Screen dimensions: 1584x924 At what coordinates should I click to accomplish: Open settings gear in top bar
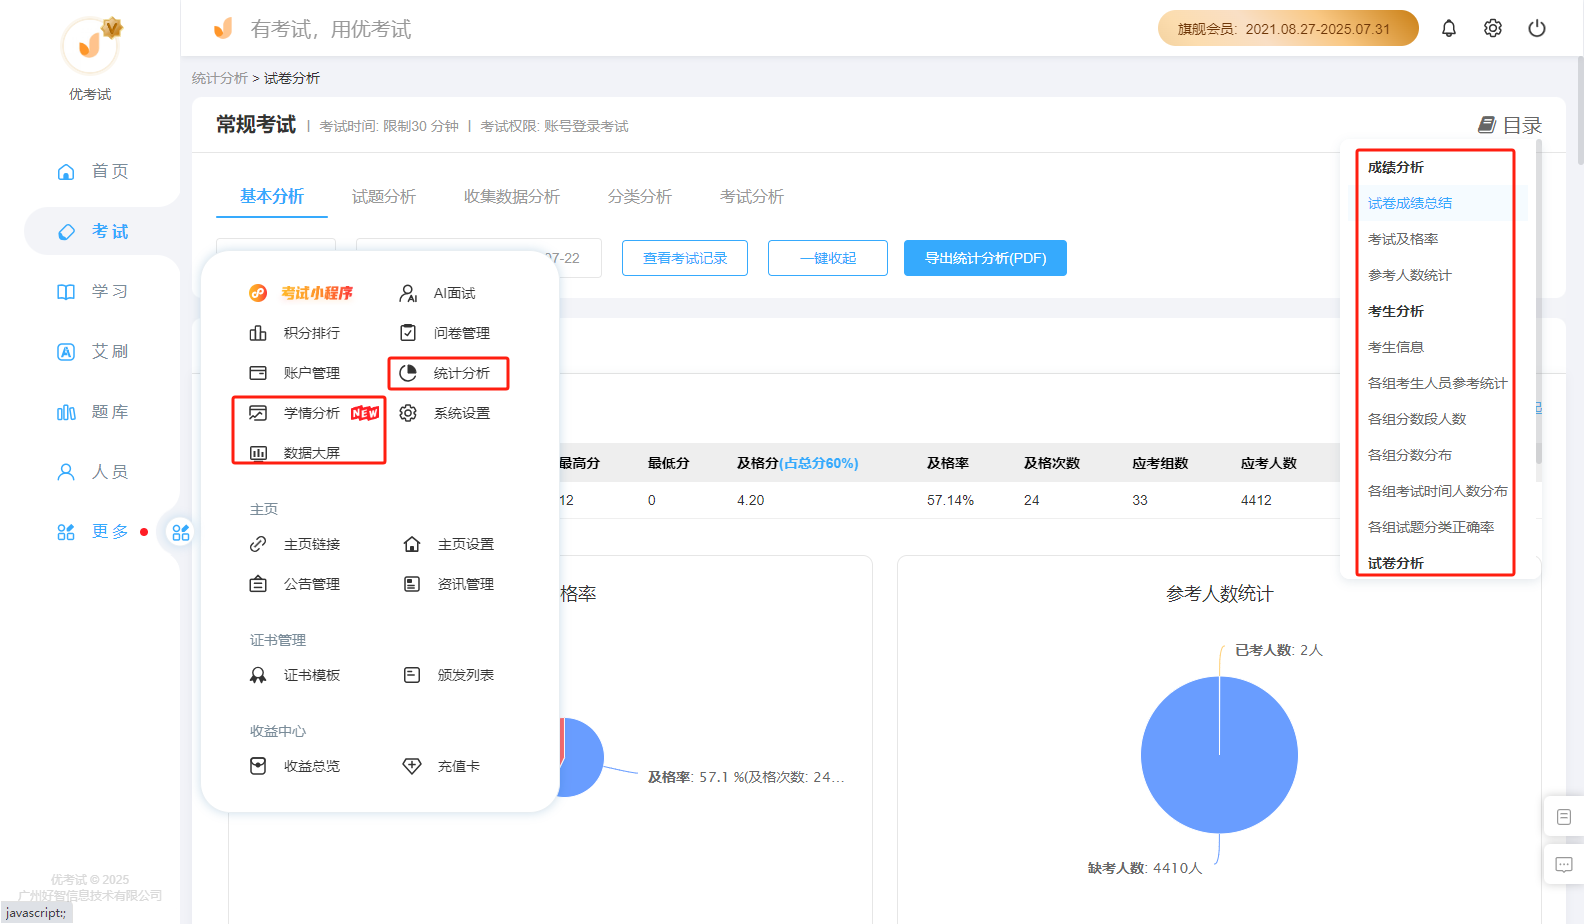[1492, 28]
